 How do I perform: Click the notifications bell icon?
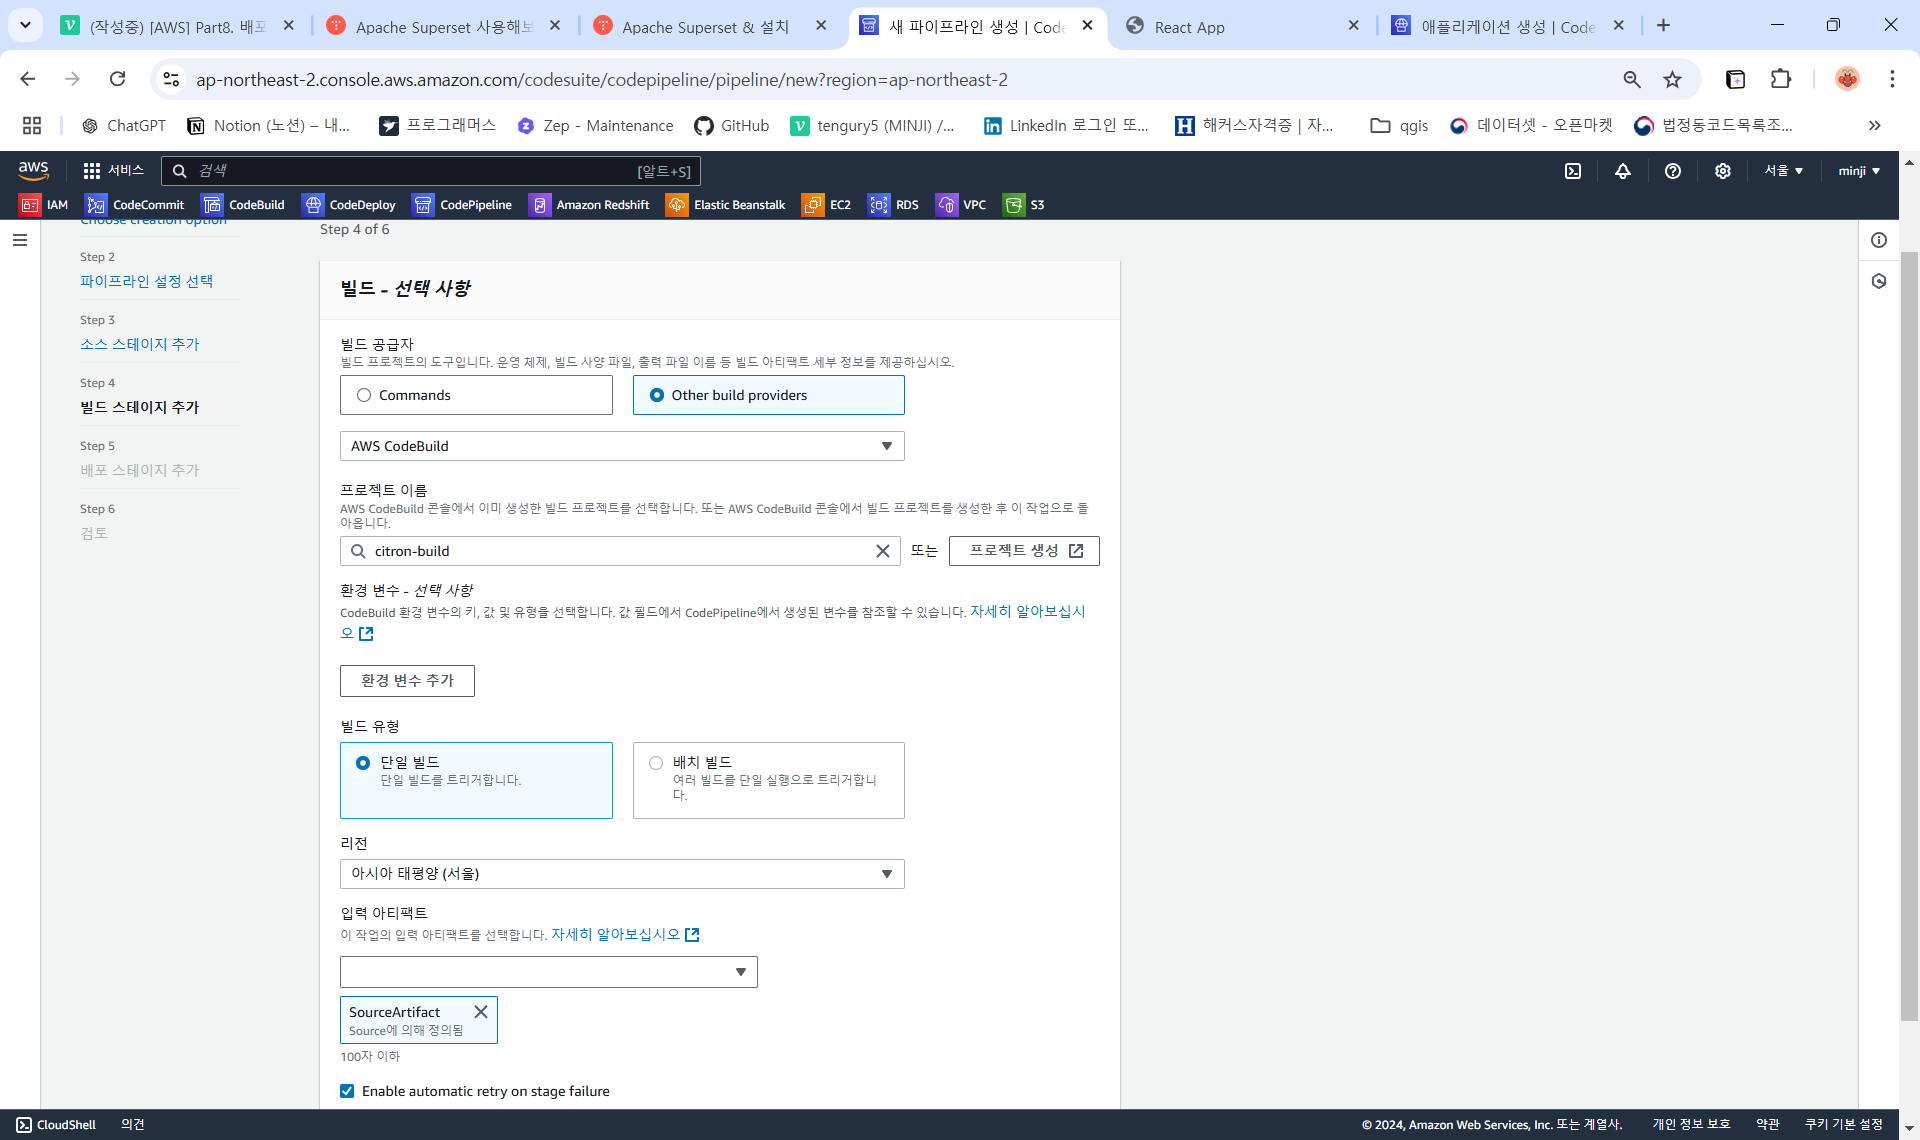[1623, 171]
